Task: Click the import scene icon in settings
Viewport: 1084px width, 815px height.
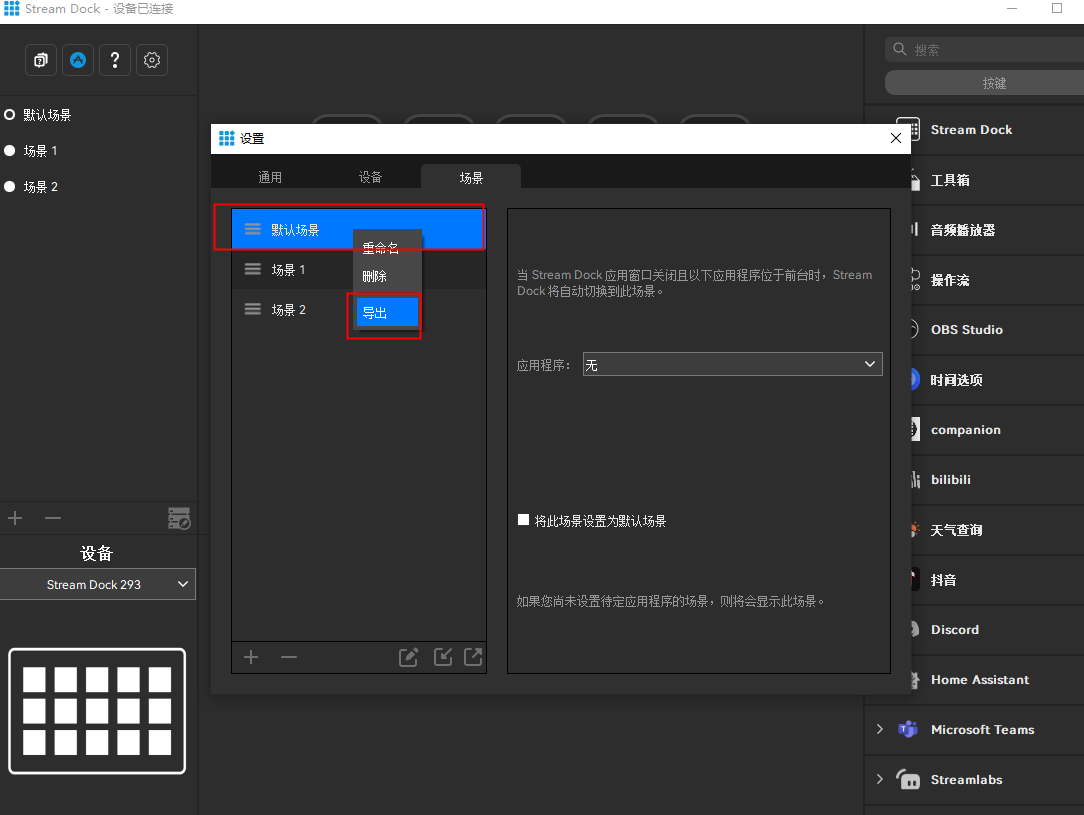Action: pyautogui.click(x=443, y=657)
